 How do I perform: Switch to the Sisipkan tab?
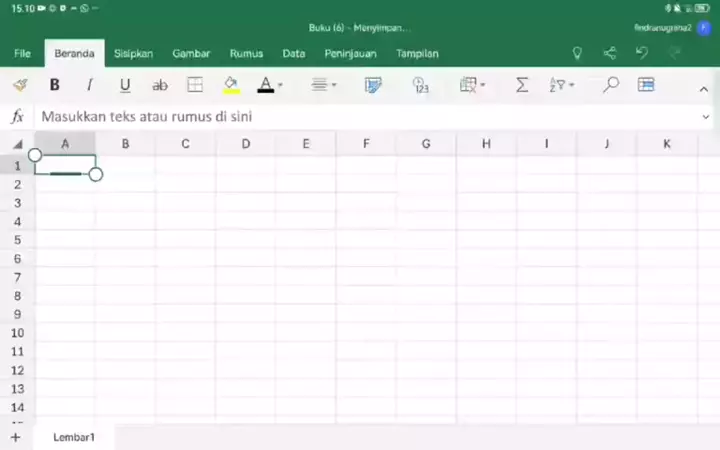tap(133, 54)
